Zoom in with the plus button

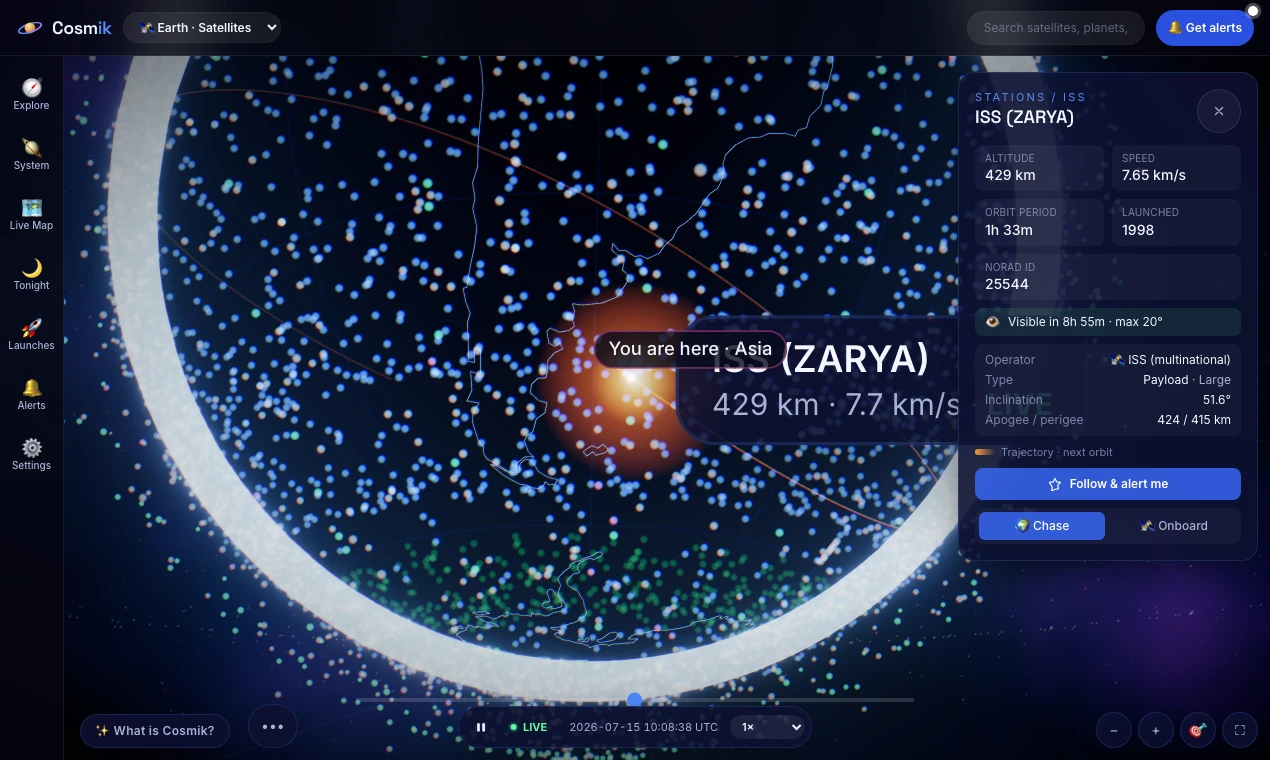pos(1156,730)
